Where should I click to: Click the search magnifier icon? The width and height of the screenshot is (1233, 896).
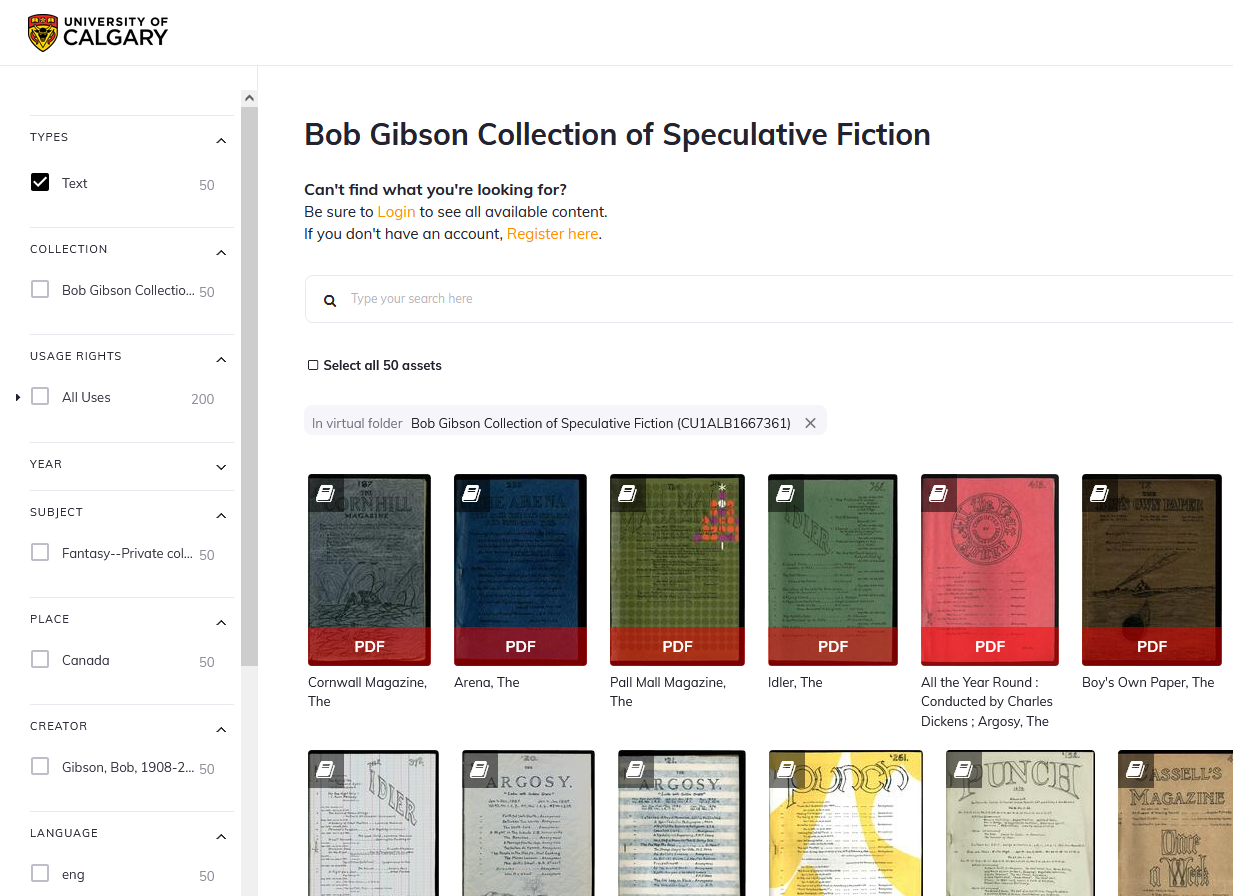(330, 300)
